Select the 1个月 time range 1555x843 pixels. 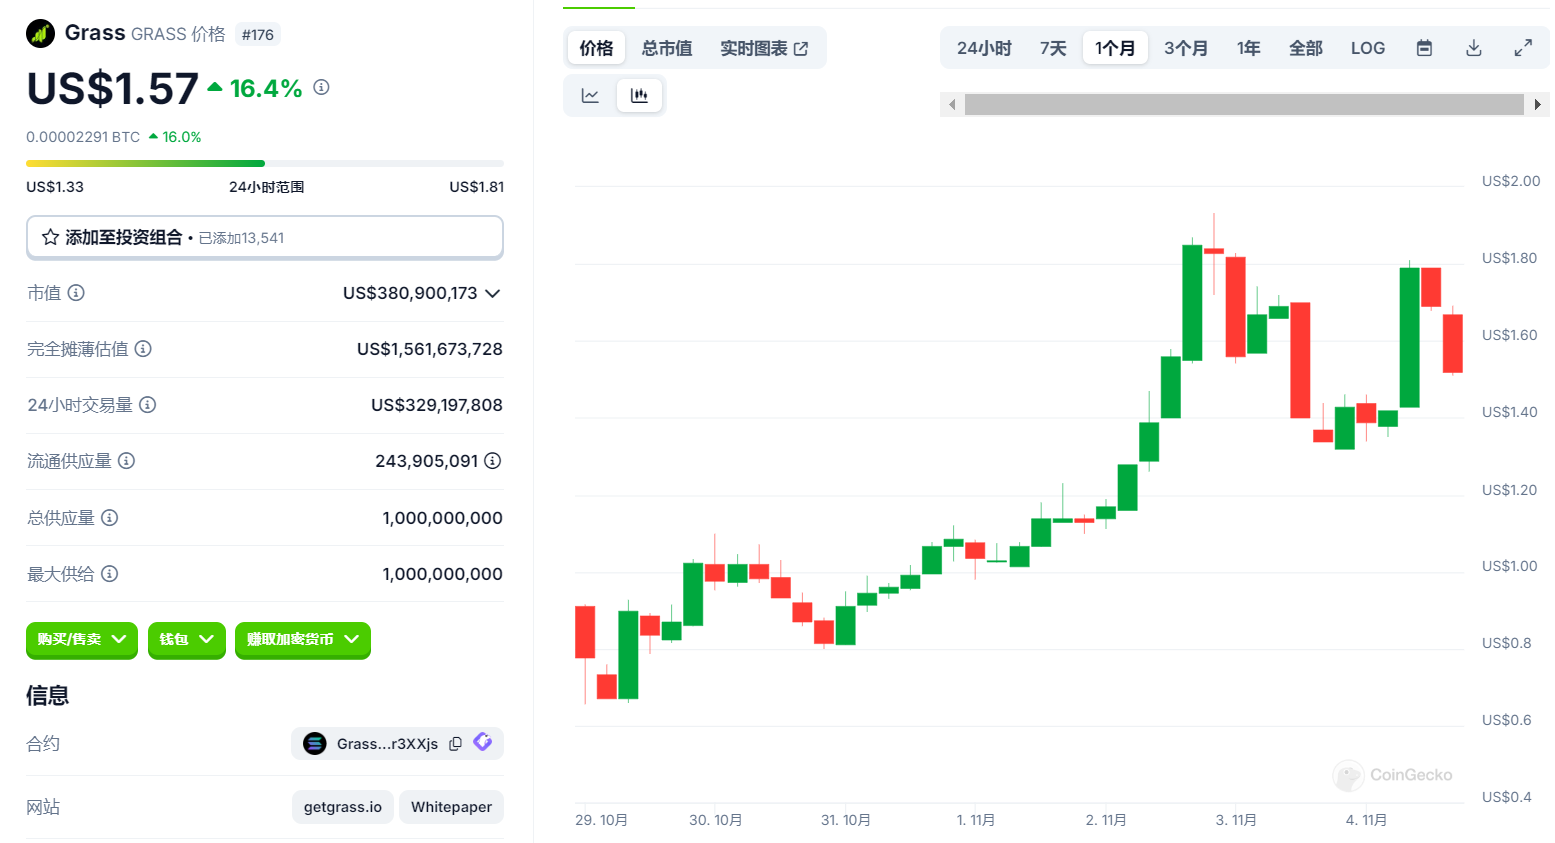1115,48
